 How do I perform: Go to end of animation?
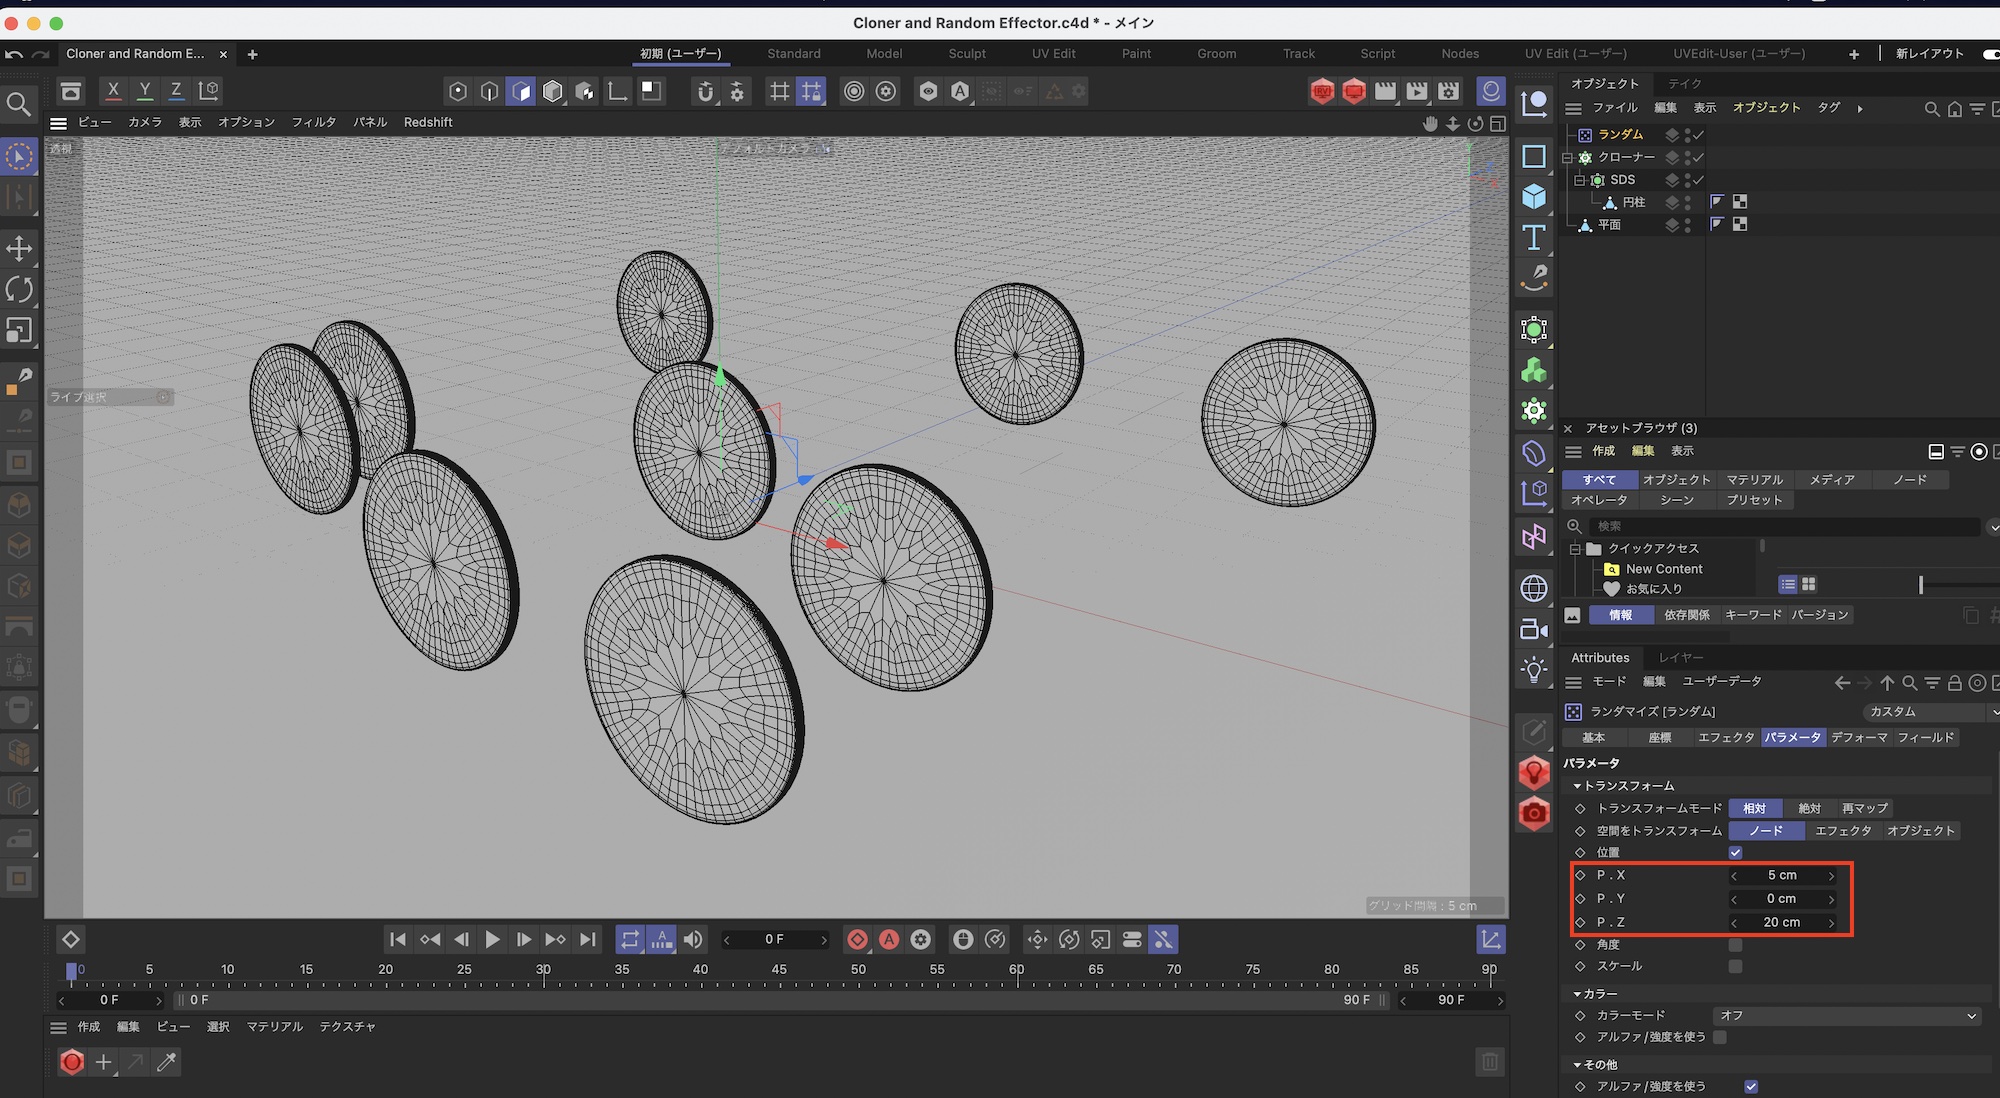coord(588,939)
